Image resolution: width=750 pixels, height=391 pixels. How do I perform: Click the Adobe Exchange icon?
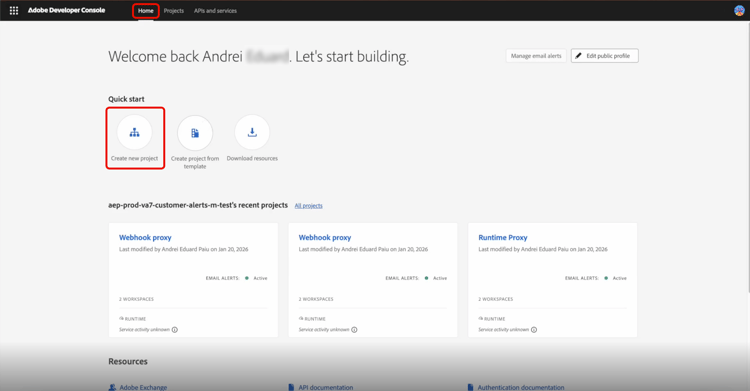[x=112, y=387]
